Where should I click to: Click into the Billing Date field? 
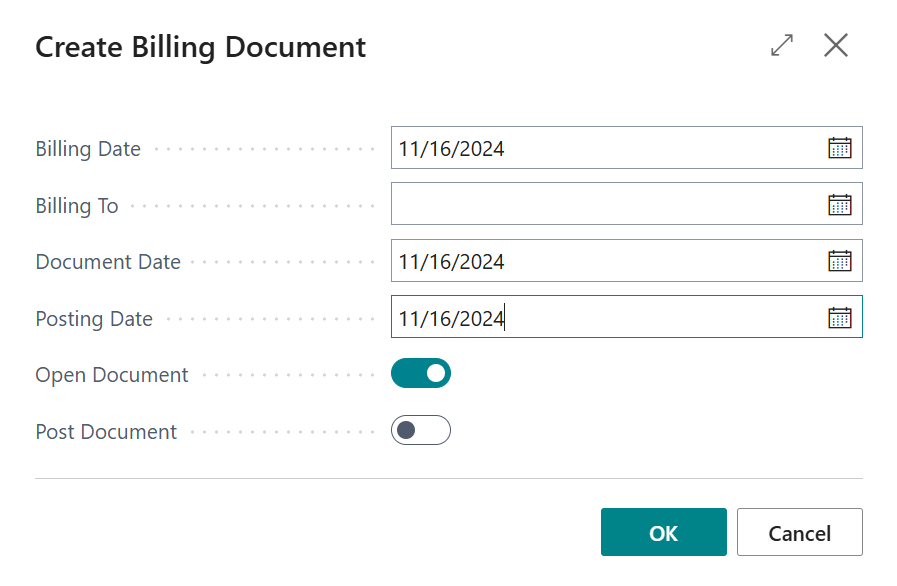click(x=600, y=148)
